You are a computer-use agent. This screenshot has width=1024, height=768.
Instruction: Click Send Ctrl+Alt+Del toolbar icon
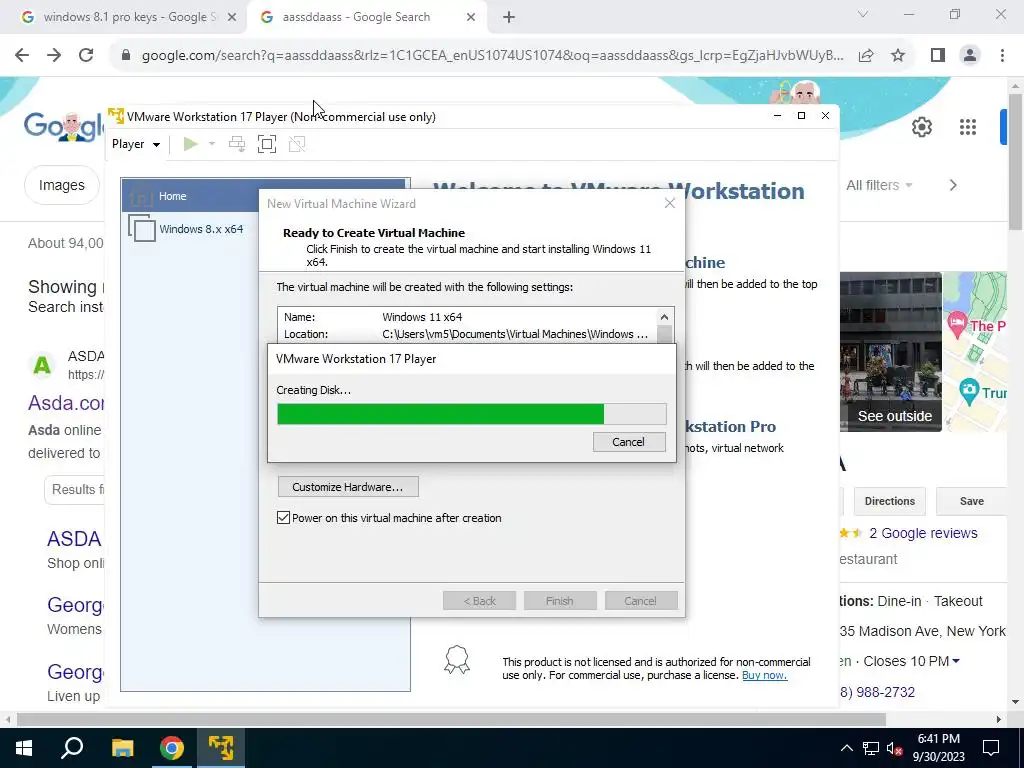(x=237, y=144)
